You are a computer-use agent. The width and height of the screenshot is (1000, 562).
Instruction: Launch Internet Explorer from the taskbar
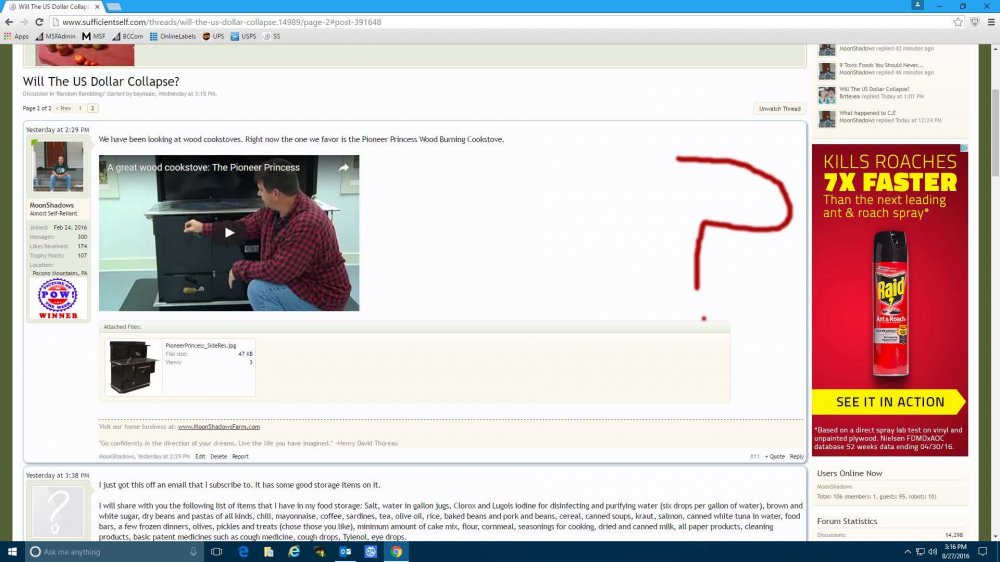point(294,552)
